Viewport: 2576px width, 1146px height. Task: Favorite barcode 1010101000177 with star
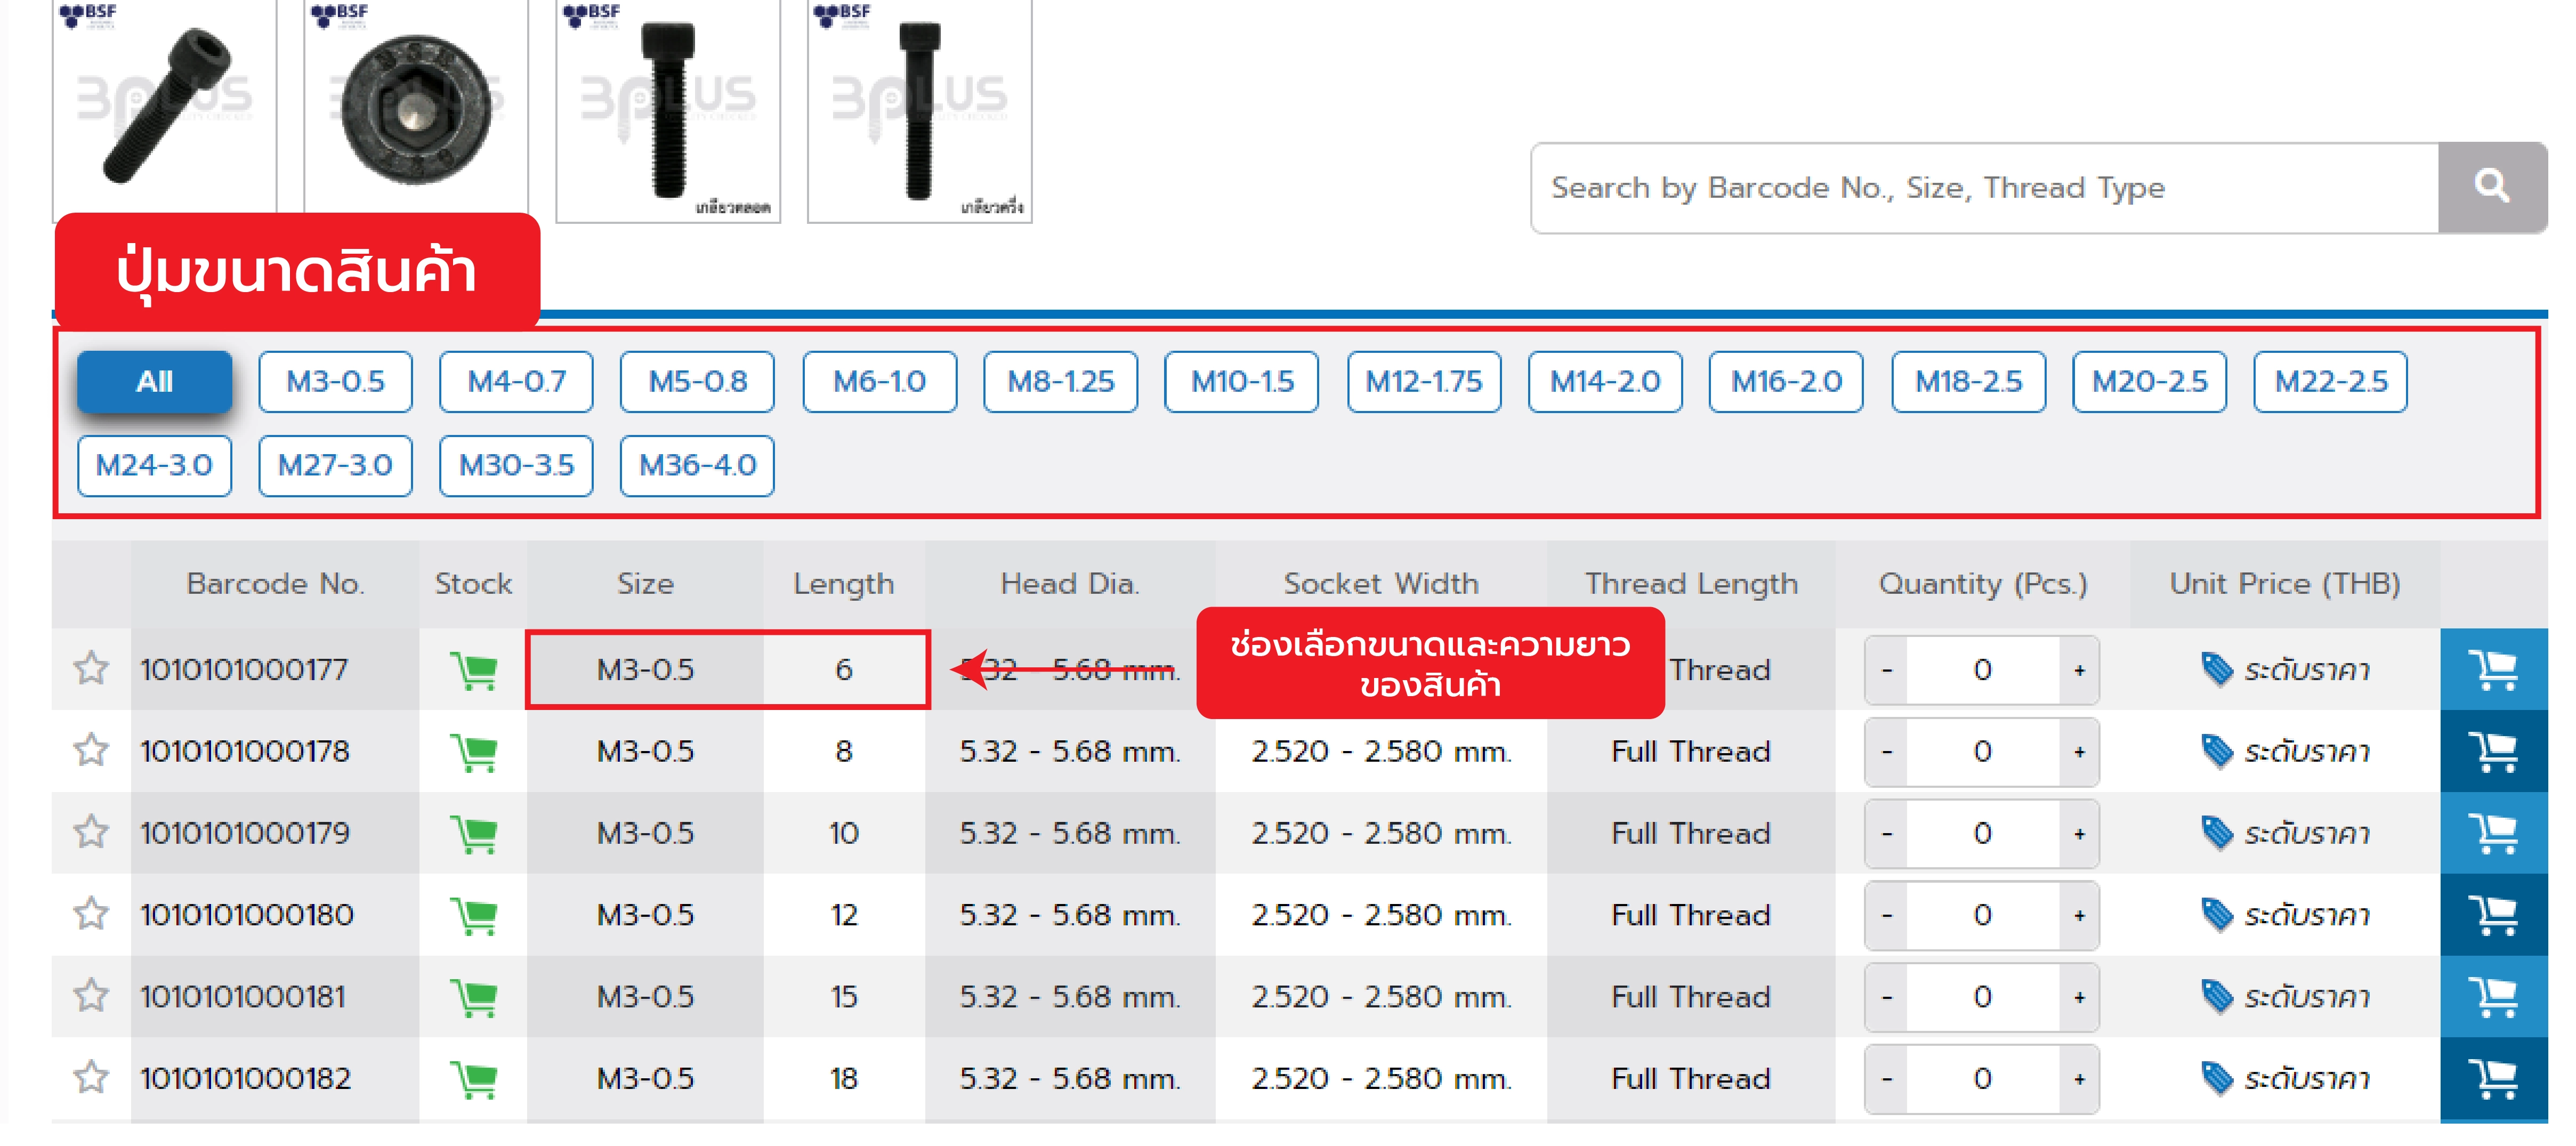(x=91, y=668)
